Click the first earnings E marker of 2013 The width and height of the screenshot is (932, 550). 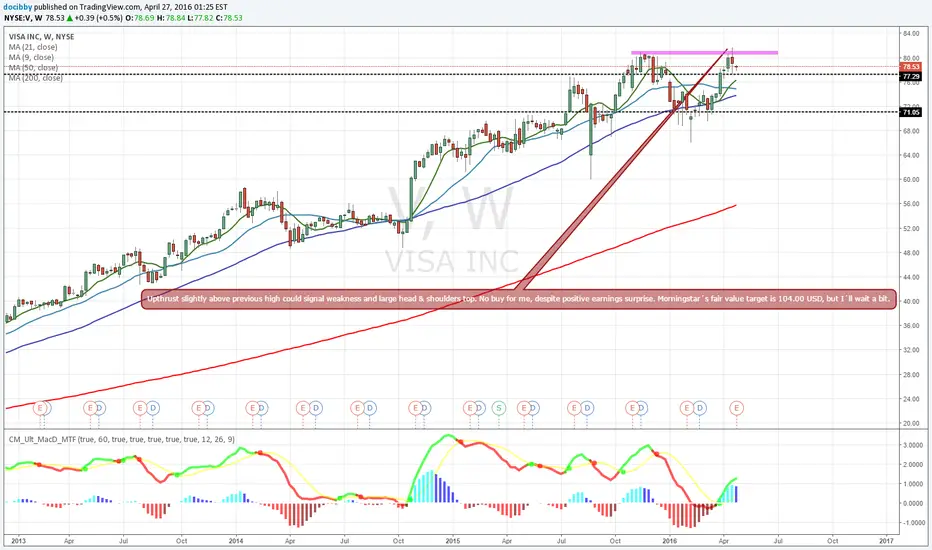[40, 408]
